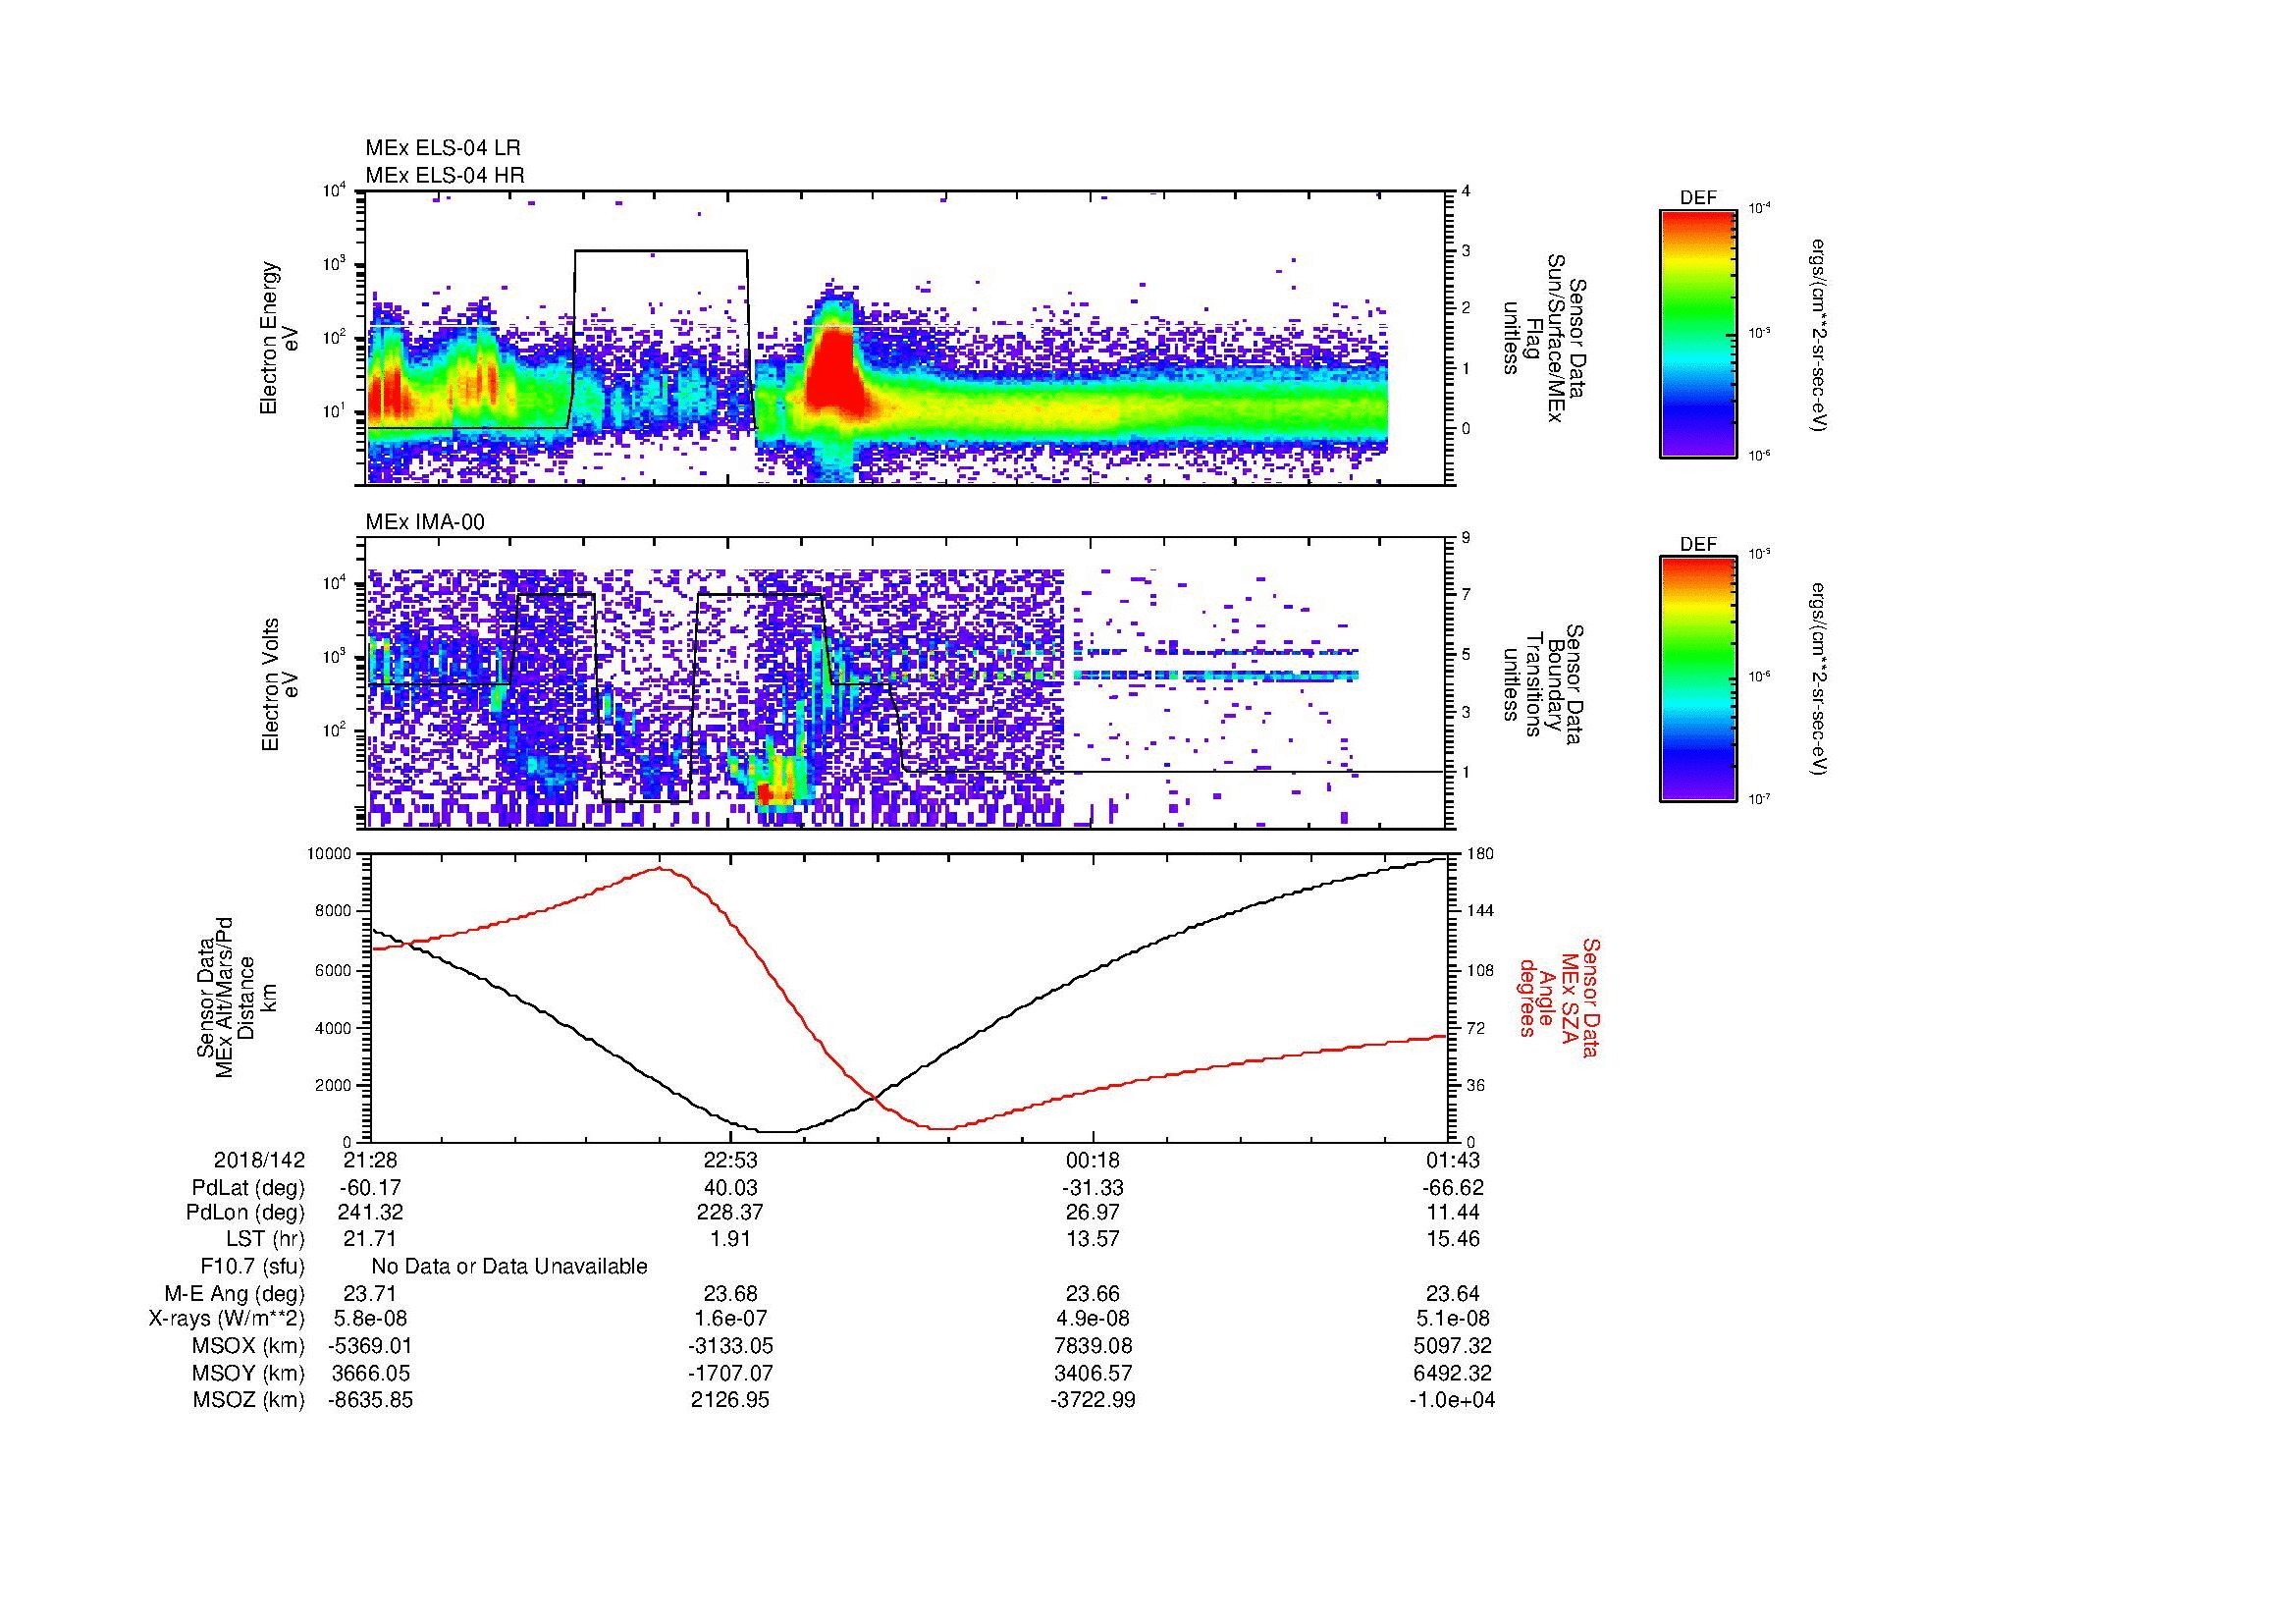The width and height of the screenshot is (2296, 1623).
Task: Select the MSOX value '-5369.01'
Action: point(370,1346)
